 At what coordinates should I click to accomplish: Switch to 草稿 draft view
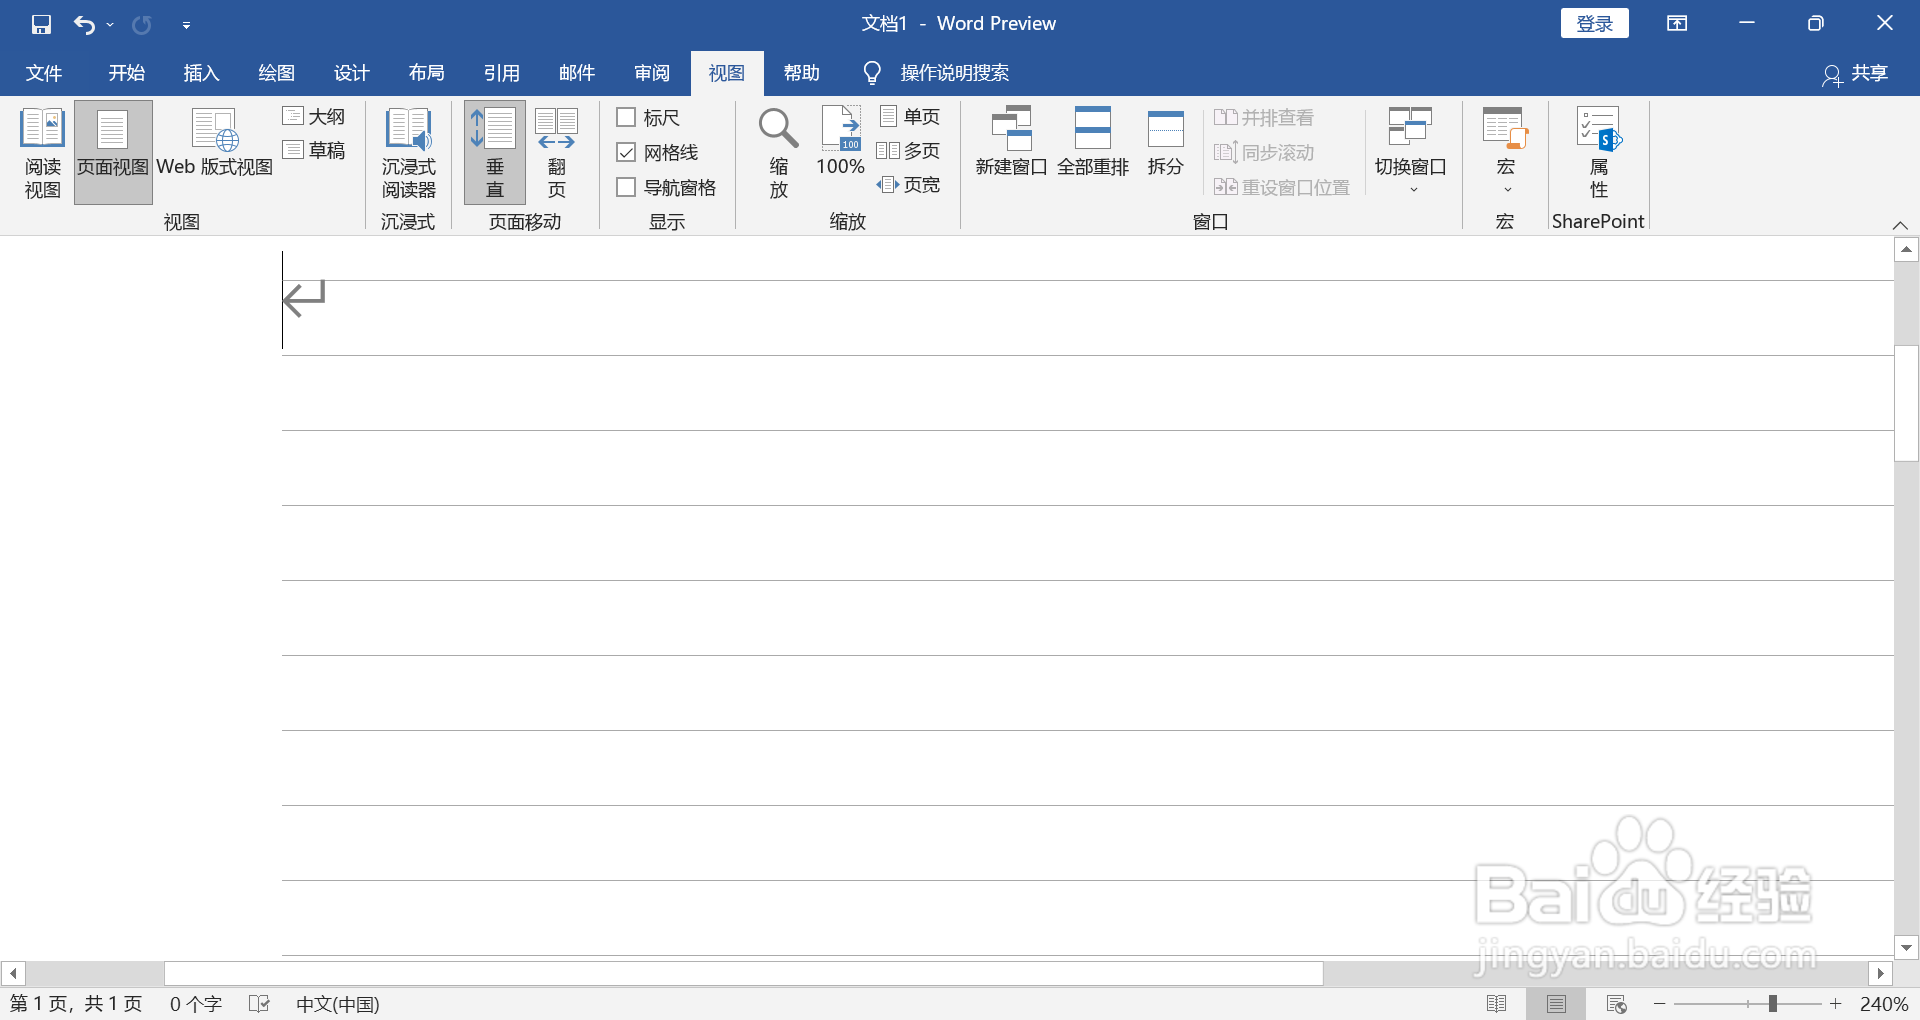[314, 150]
